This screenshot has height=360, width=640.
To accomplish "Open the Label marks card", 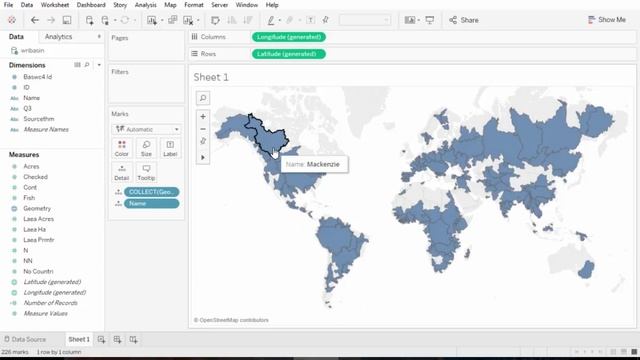I will (x=170, y=149).
